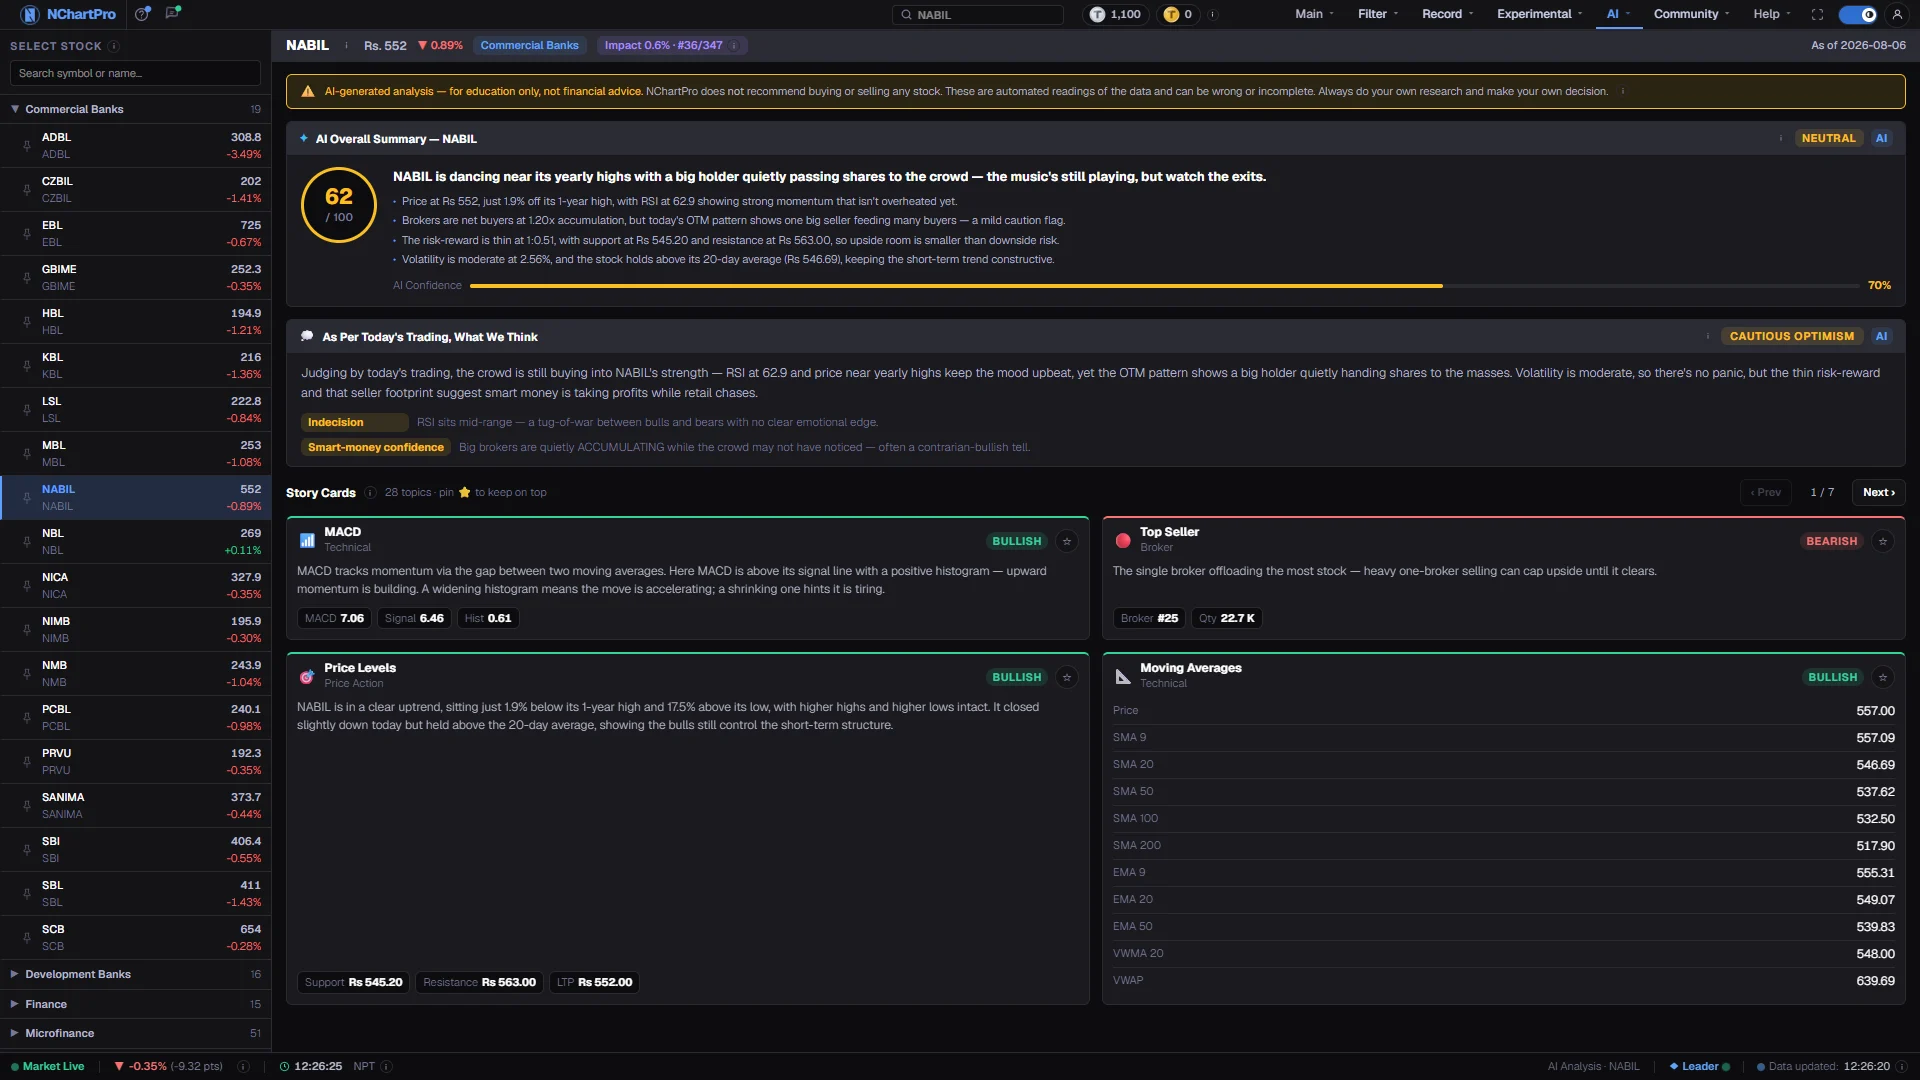This screenshot has width=1920, height=1080.
Task: Click the AI badge in Overall Summary
Action: coord(1881,138)
